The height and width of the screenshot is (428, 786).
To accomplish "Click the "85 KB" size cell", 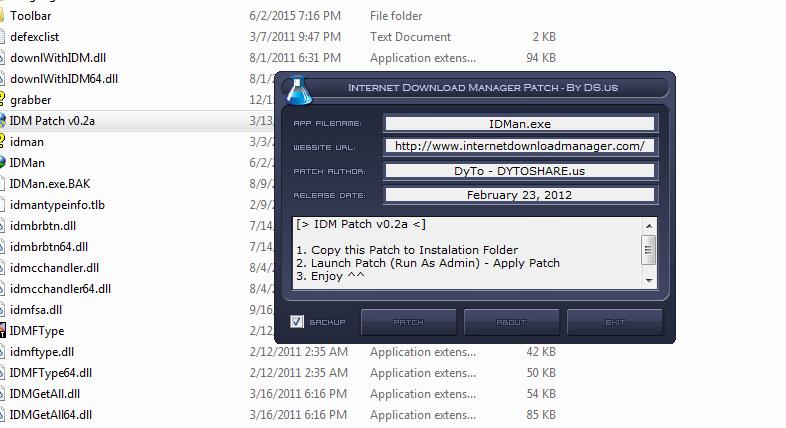I will pyautogui.click(x=541, y=415).
